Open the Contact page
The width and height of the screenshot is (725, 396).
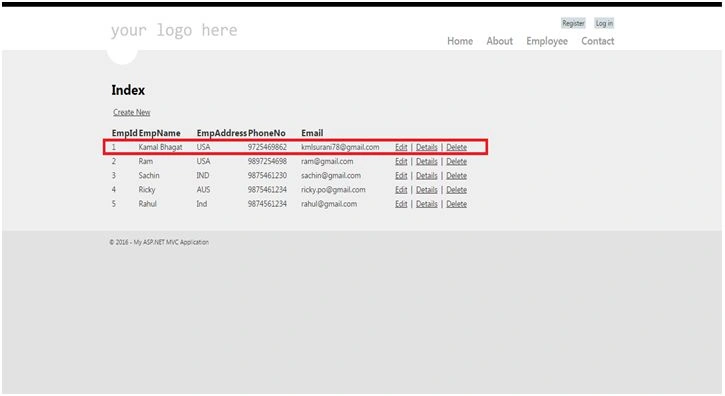tap(597, 41)
